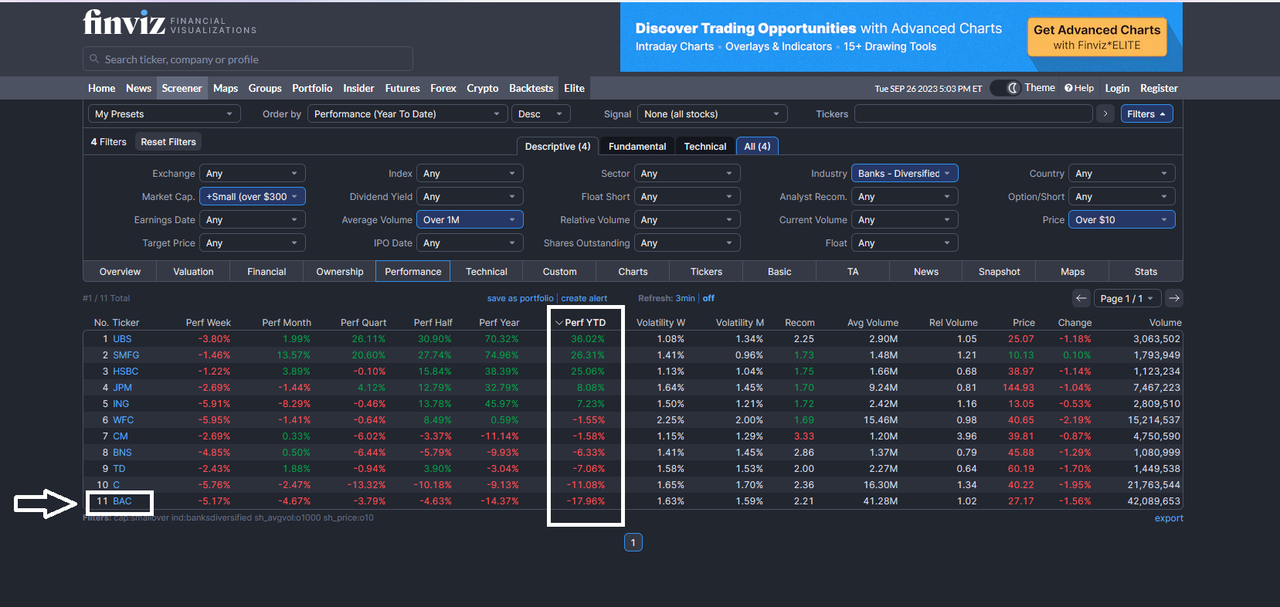Open the Futures menu item
This screenshot has height=607, width=1280.
pyautogui.click(x=403, y=88)
